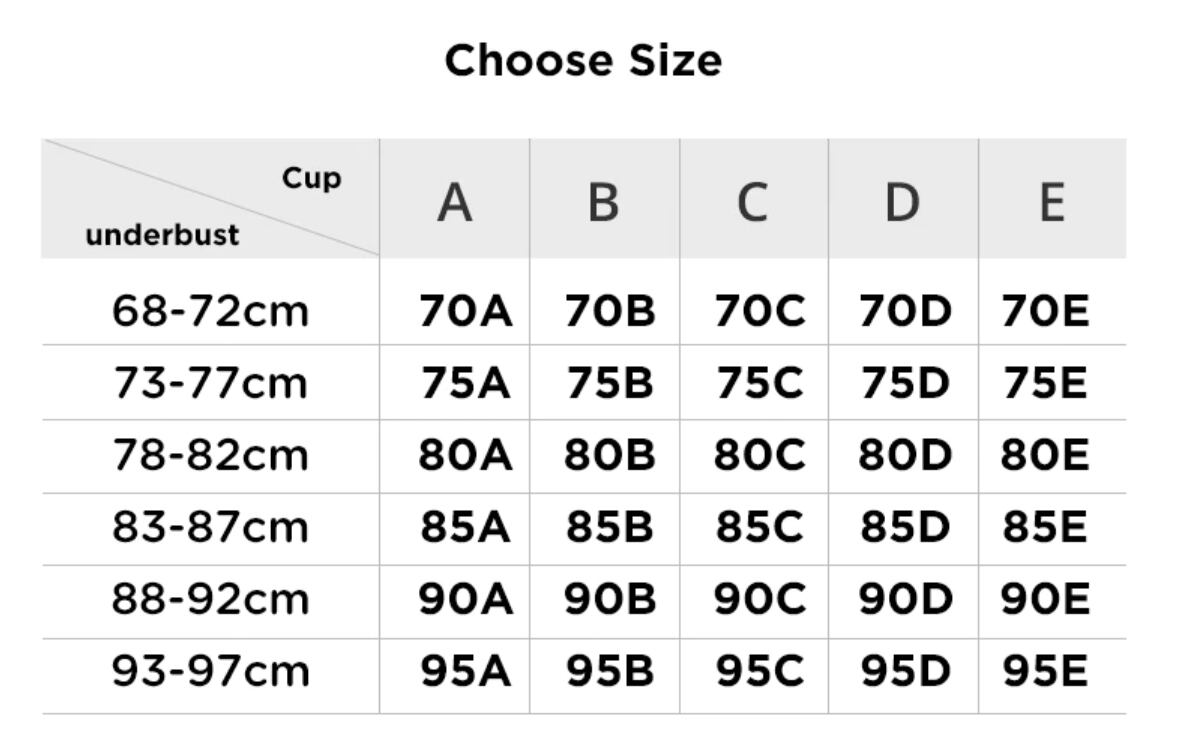Image resolution: width=1202 pixels, height=748 pixels.
Task: Choose size 75B
Action: point(609,383)
